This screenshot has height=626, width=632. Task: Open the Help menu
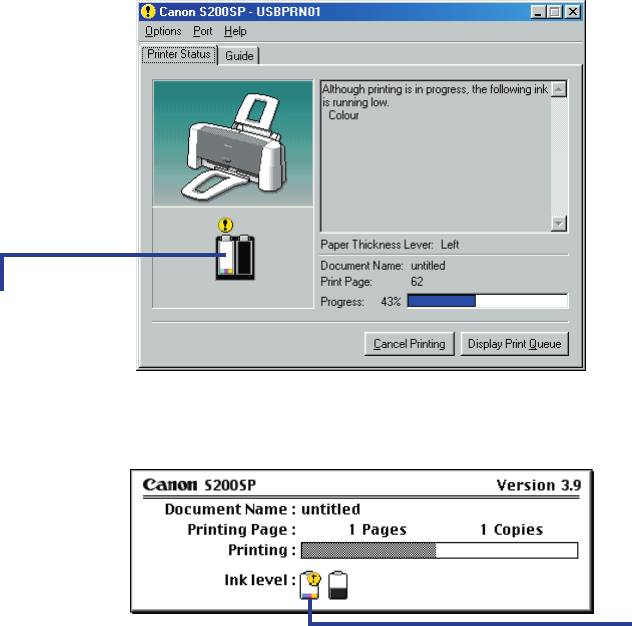coord(235,31)
